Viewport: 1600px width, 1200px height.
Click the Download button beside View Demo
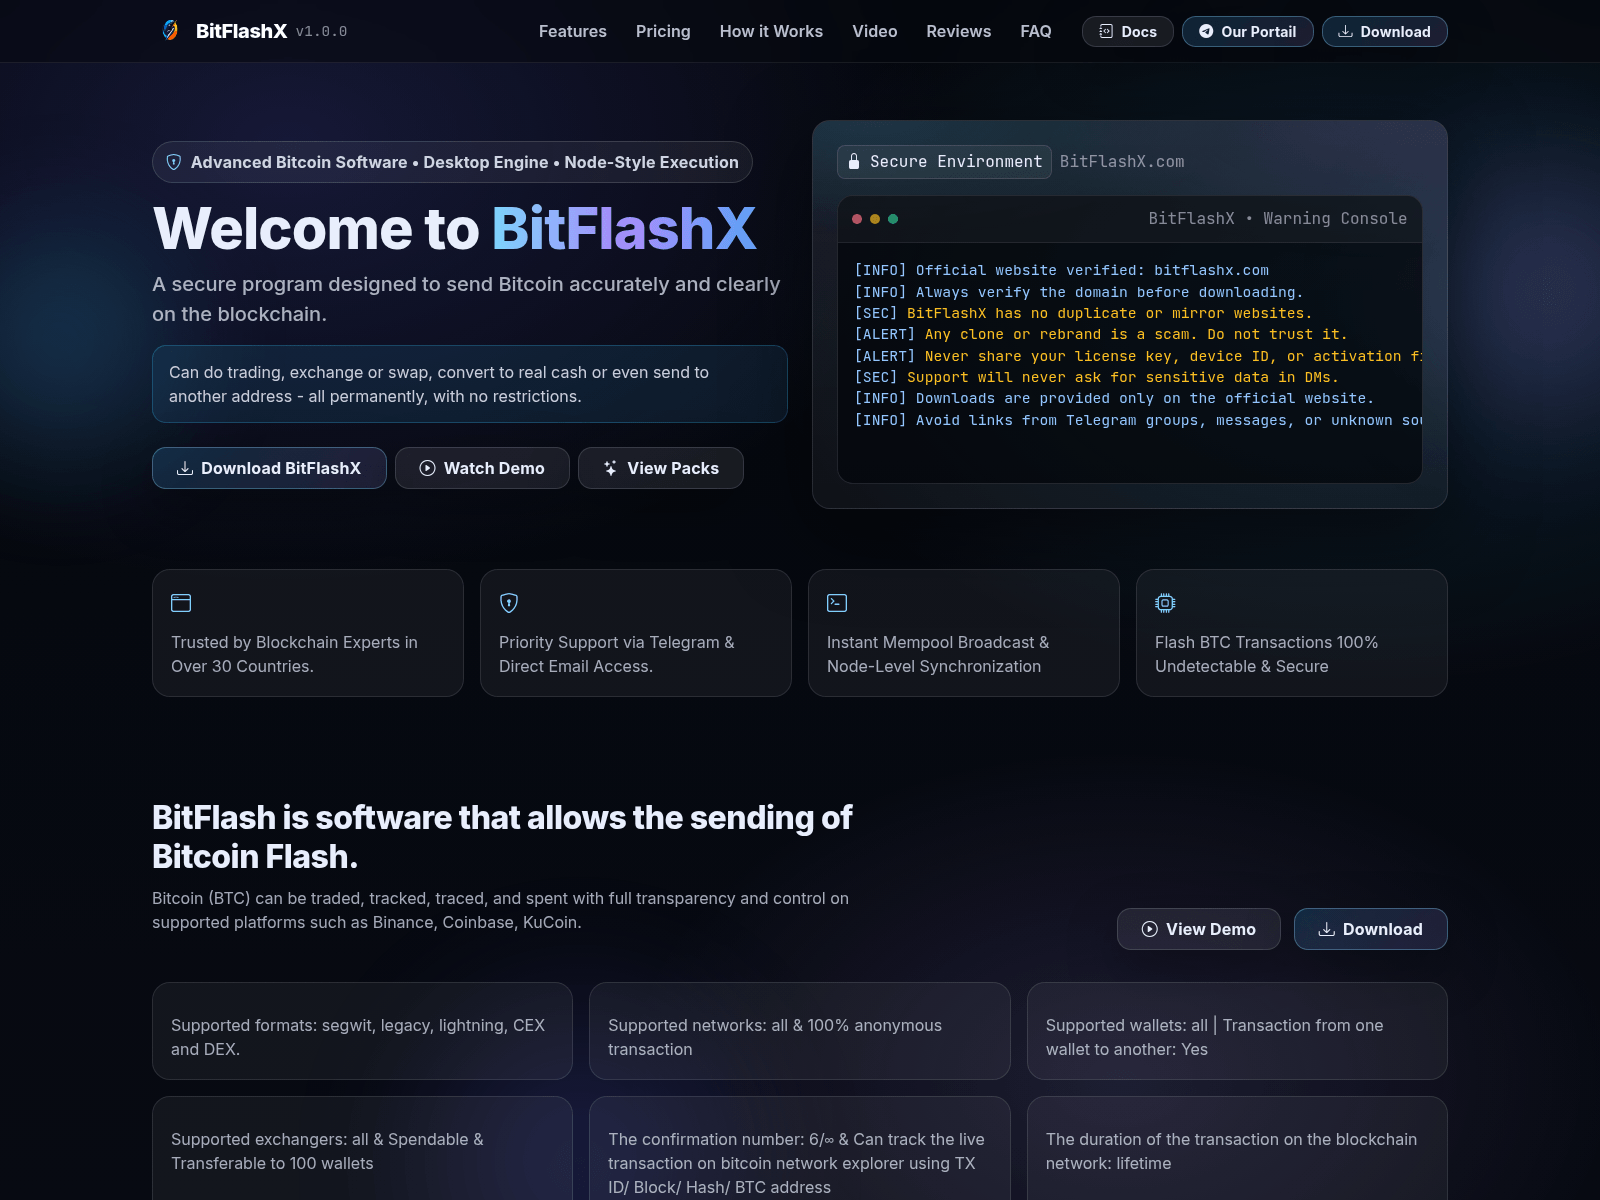[1371, 929]
